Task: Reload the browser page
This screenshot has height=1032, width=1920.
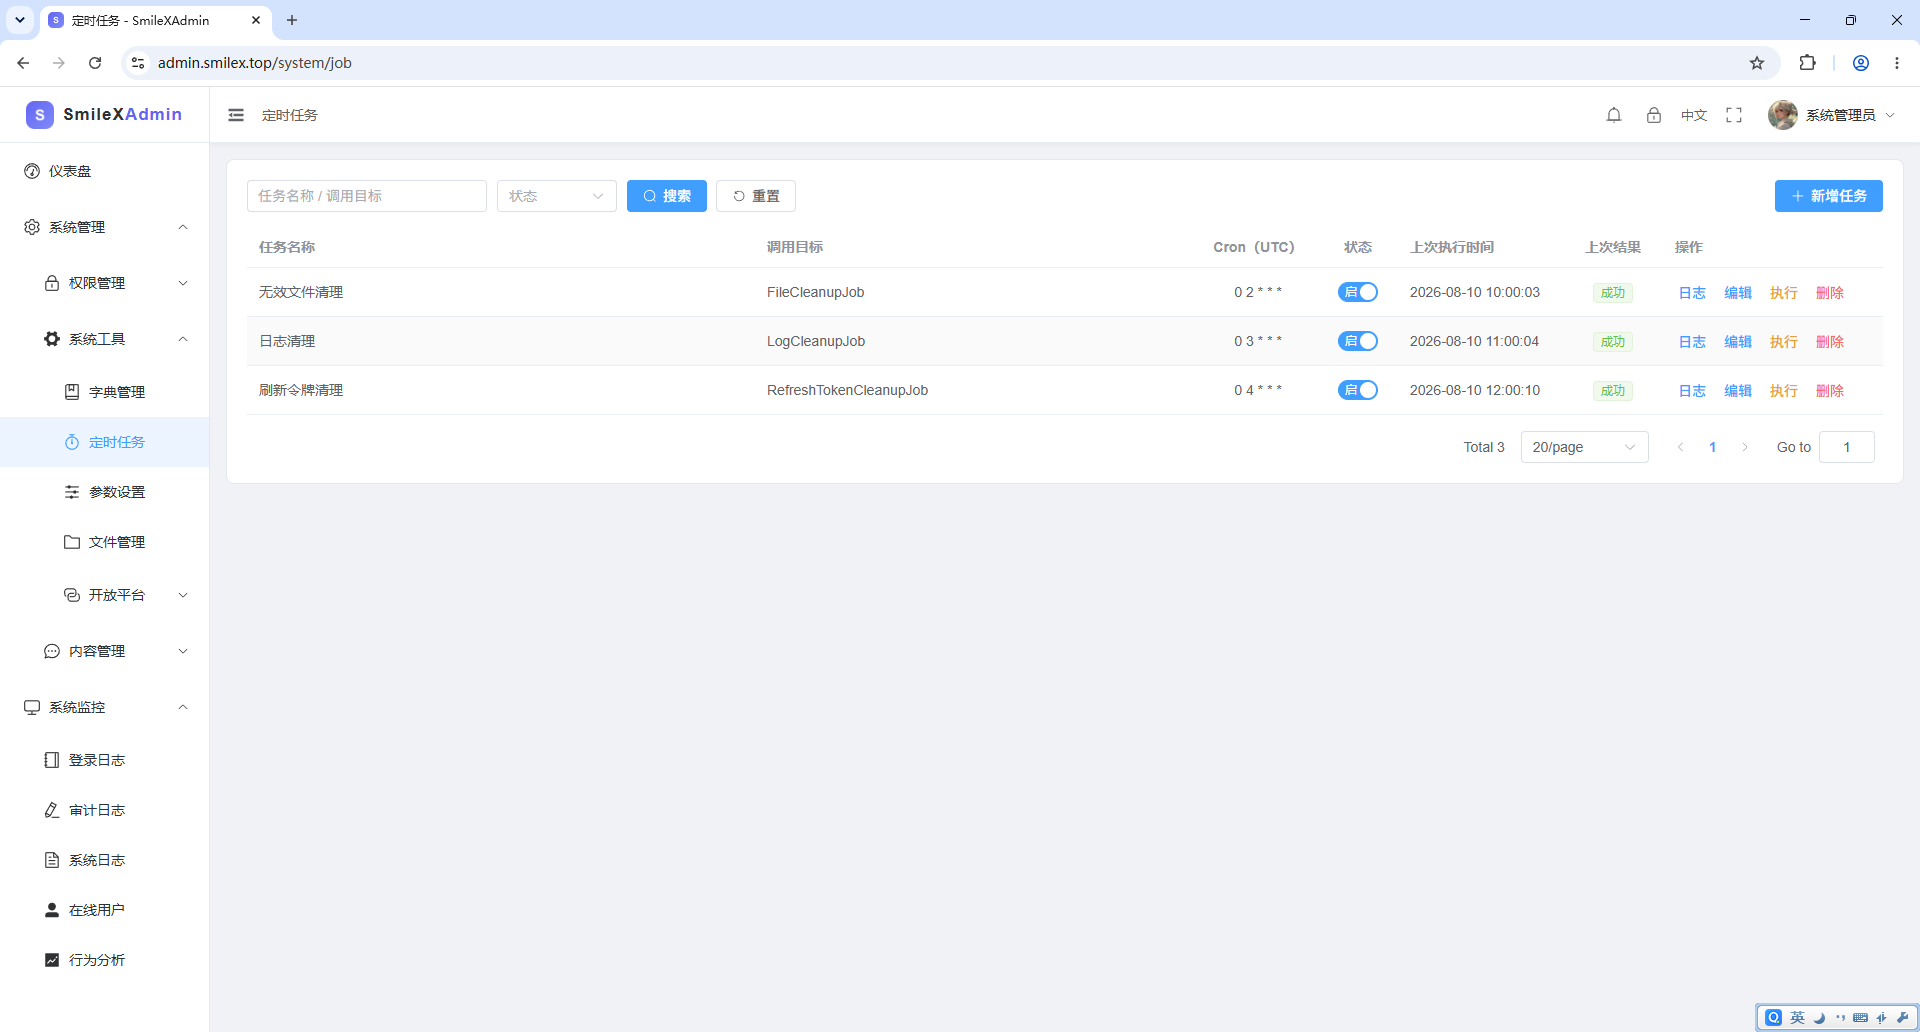Action: coord(95,63)
